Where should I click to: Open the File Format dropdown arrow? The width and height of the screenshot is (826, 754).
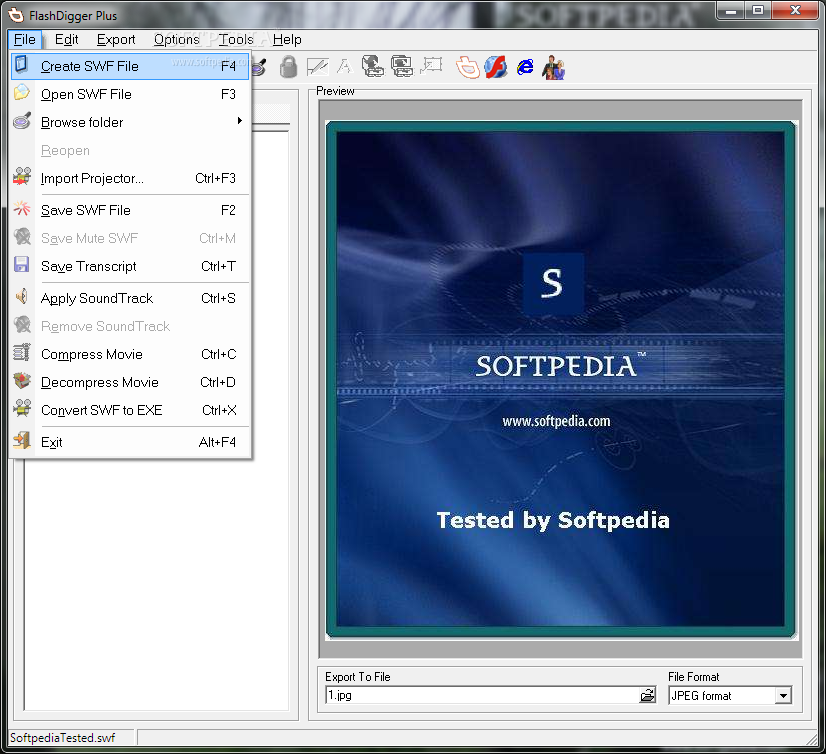[783, 696]
